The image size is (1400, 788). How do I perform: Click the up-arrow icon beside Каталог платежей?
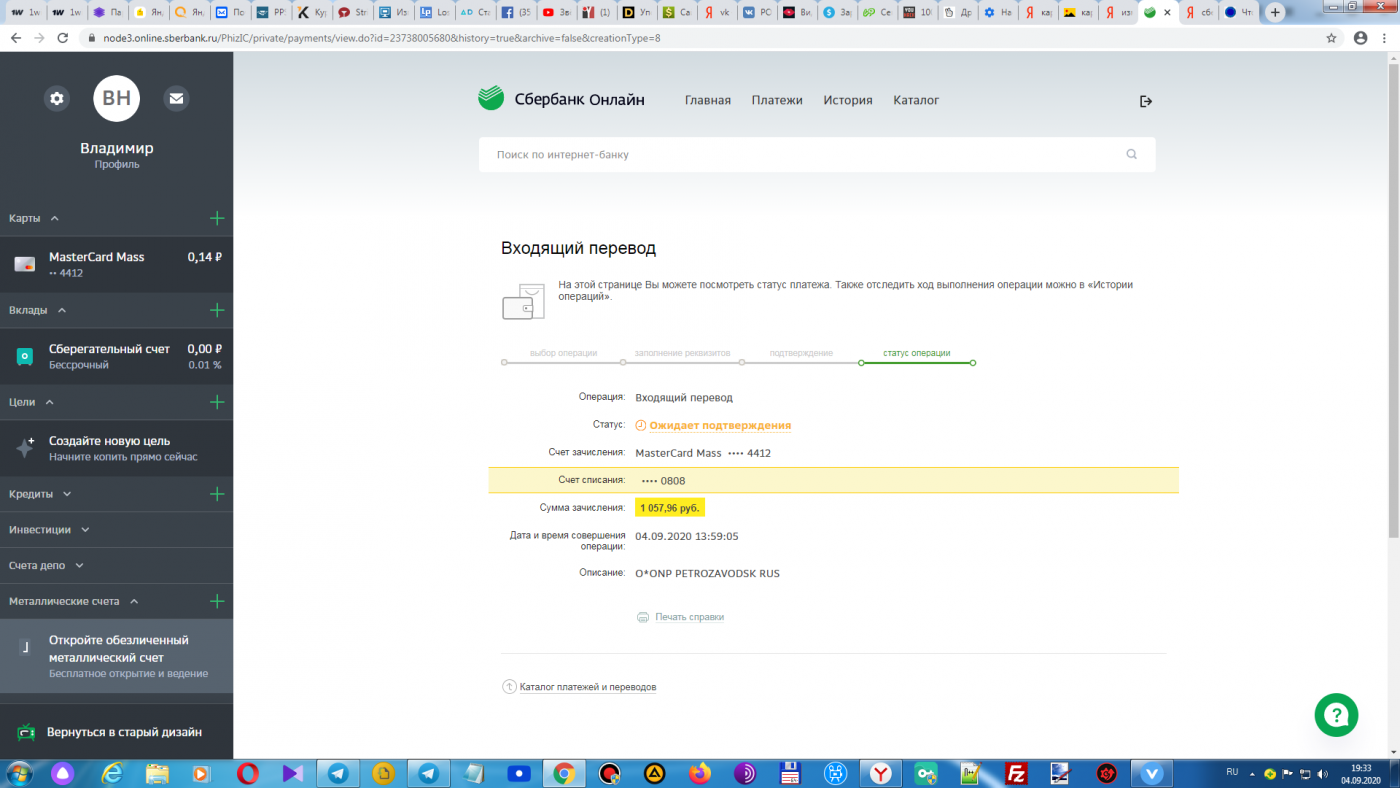point(509,687)
